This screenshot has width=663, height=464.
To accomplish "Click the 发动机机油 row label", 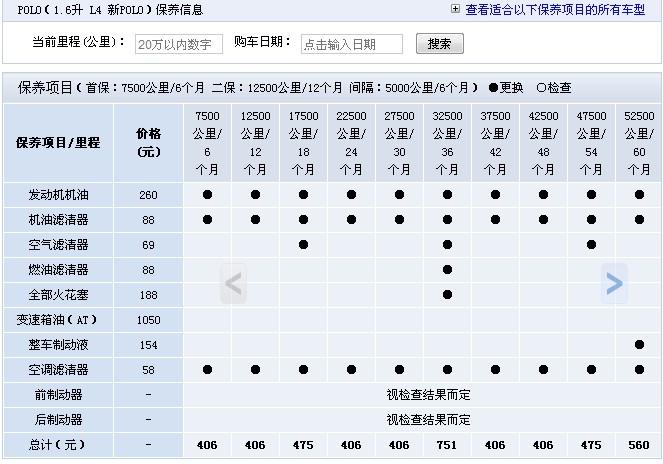I will coord(58,195).
